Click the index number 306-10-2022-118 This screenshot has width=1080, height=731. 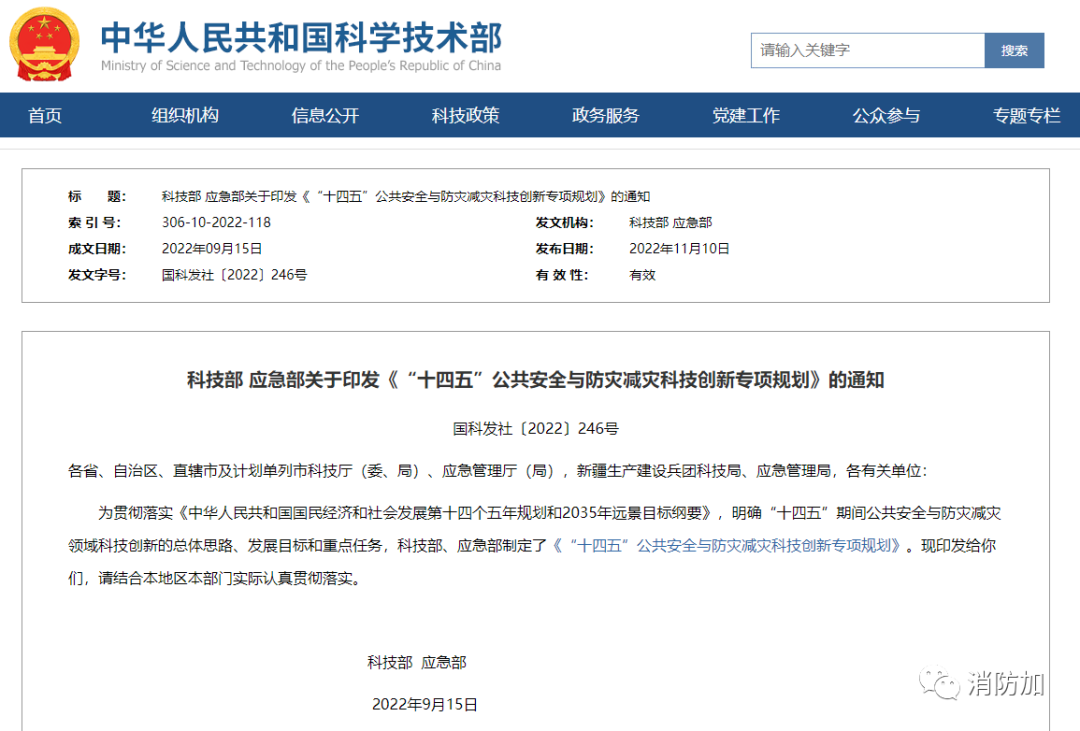[x=216, y=222]
